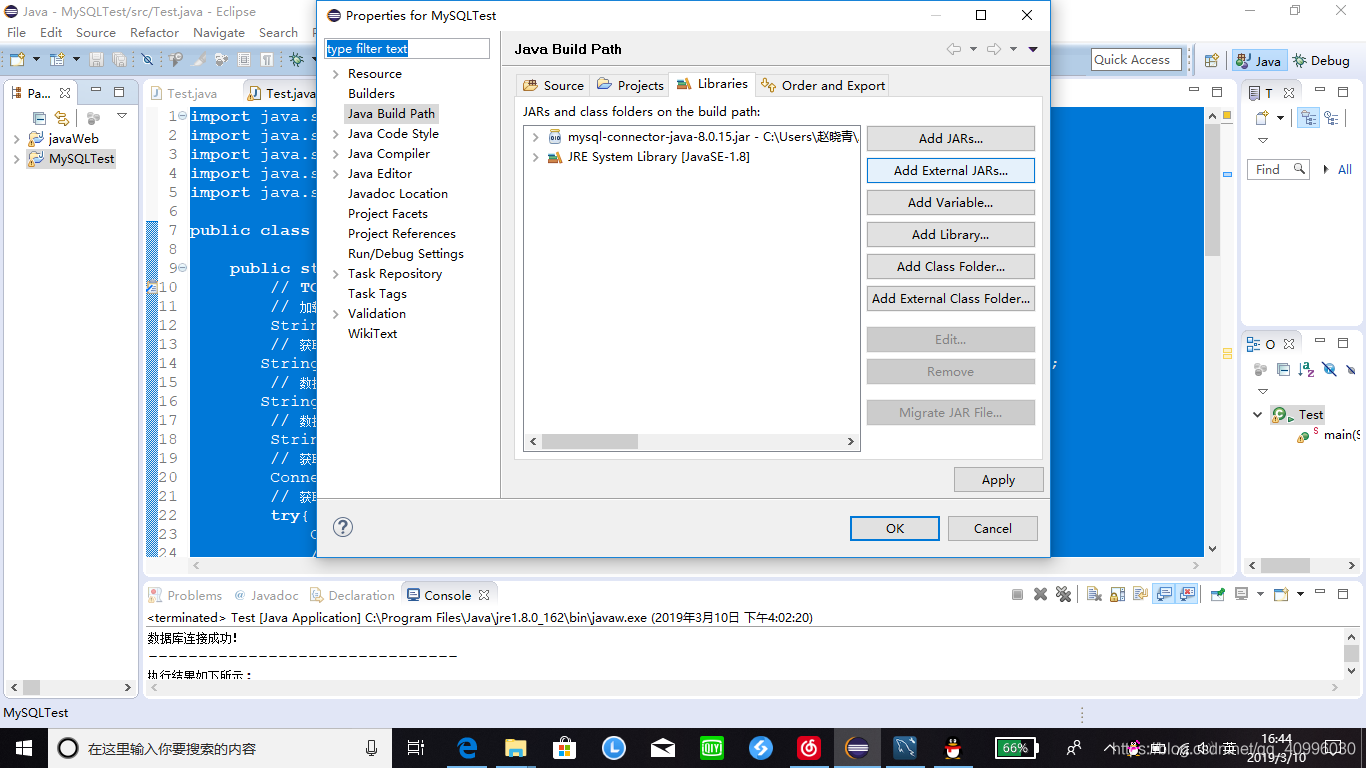This screenshot has width=1366, height=768.
Task: Click the Terminate square icon in Console
Action: 1017,594
